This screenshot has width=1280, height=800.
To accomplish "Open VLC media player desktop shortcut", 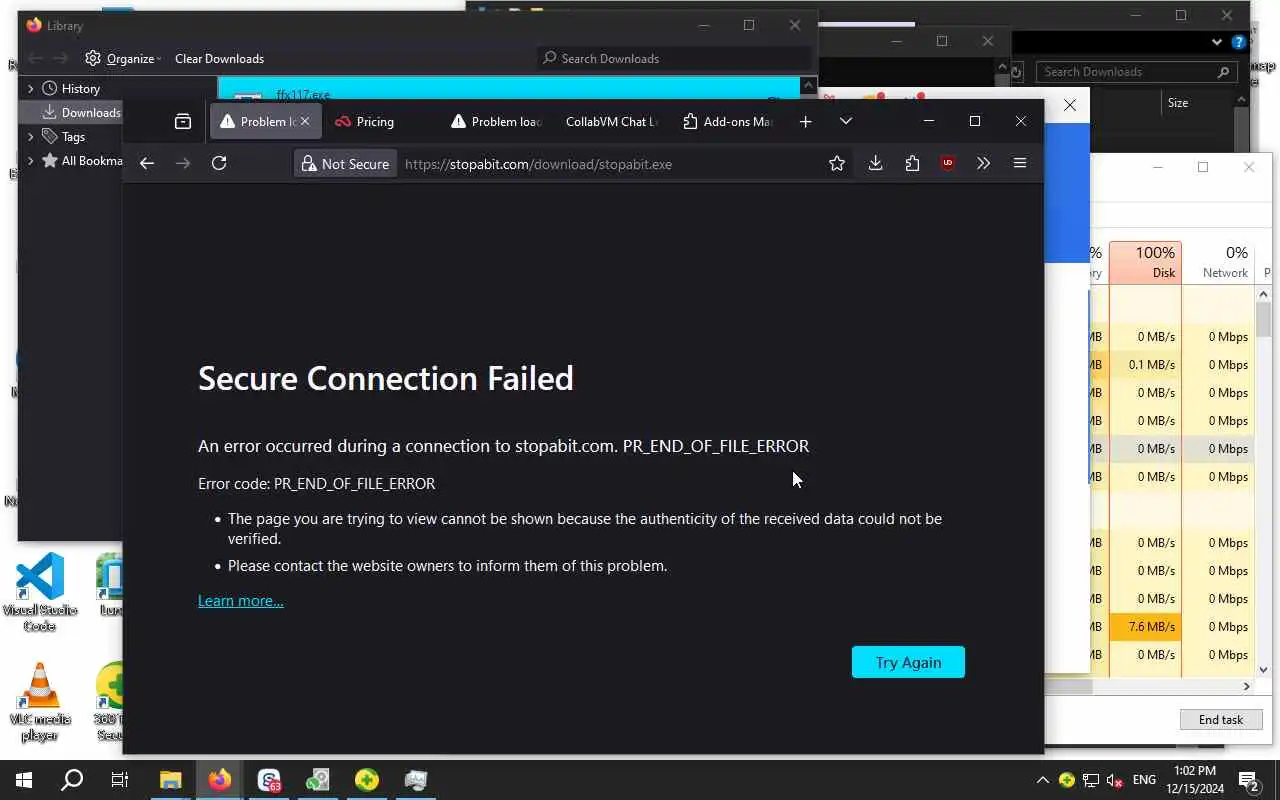I will [40, 702].
